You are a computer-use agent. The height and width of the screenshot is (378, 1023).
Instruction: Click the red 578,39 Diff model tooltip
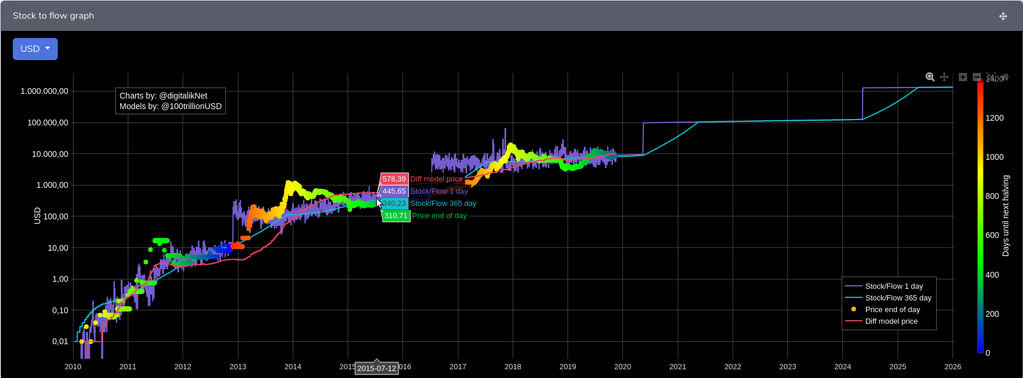(x=394, y=179)
